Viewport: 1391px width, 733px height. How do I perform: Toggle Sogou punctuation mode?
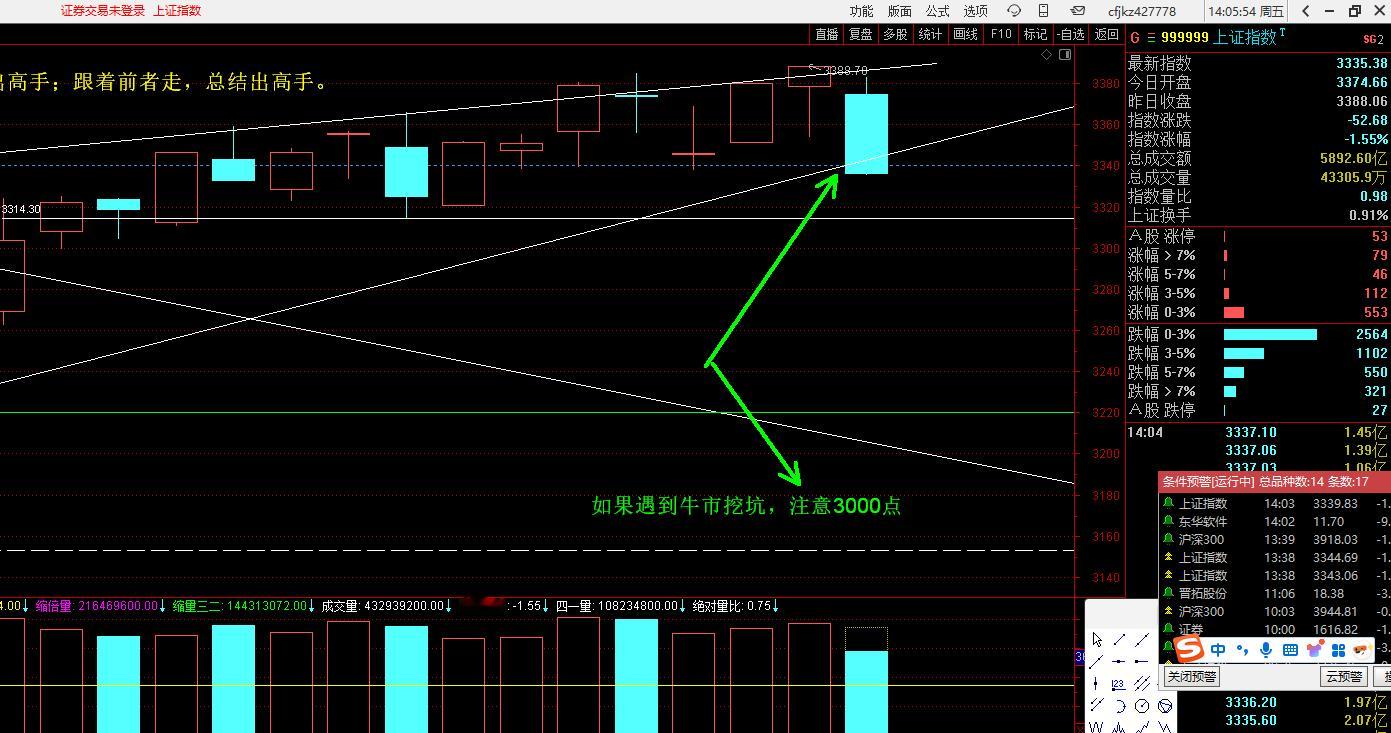point(1243,650)
